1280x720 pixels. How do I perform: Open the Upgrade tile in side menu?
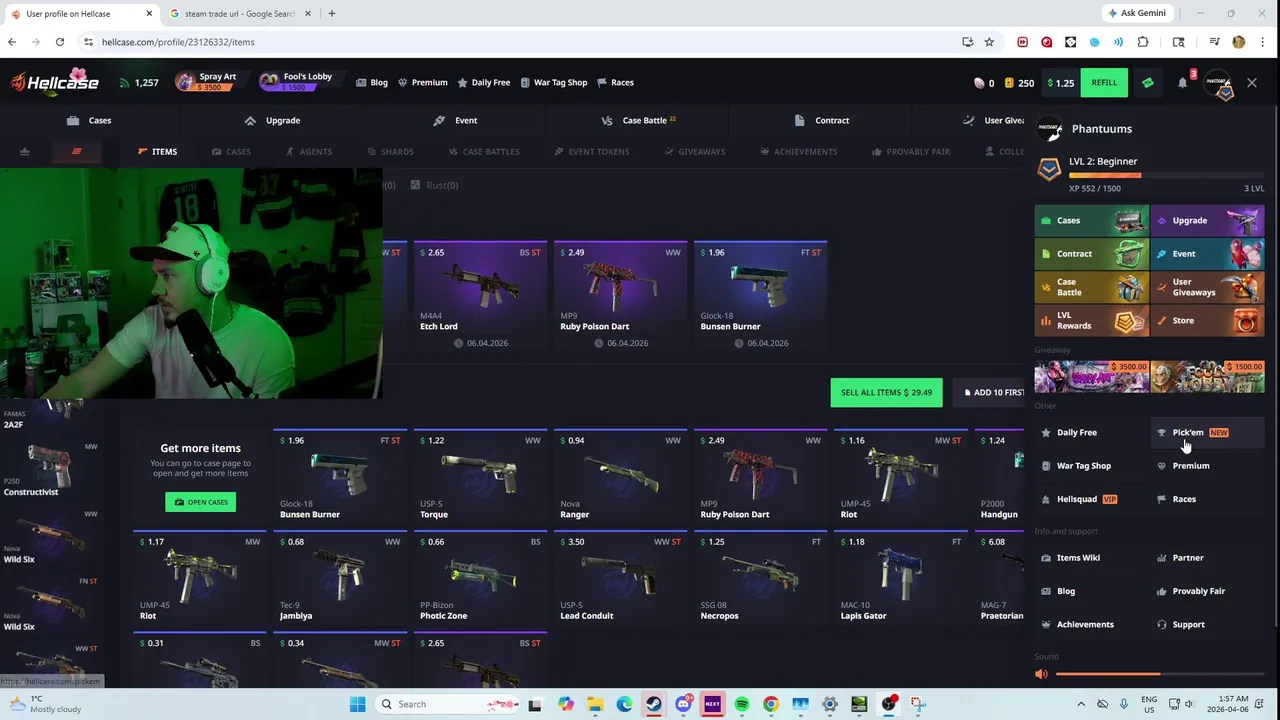[1207, 220]
